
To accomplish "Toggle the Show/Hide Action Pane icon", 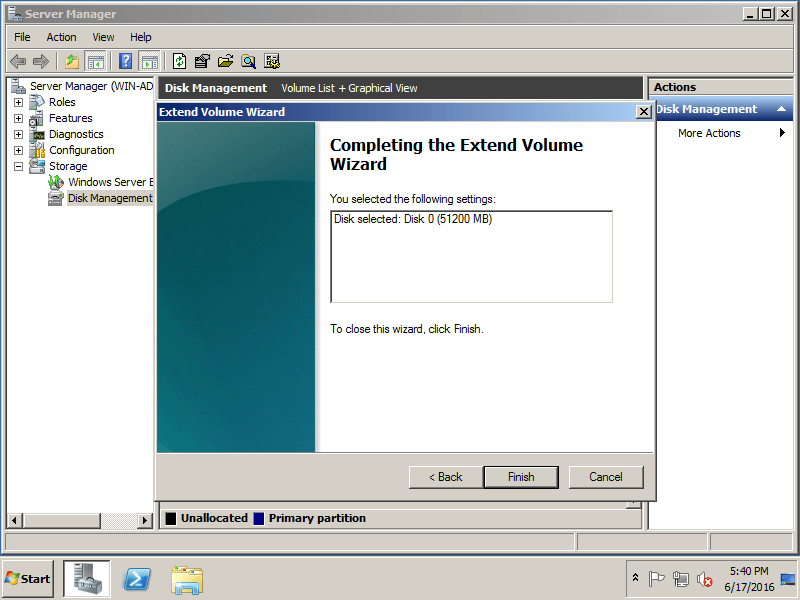I will [149, 62].
